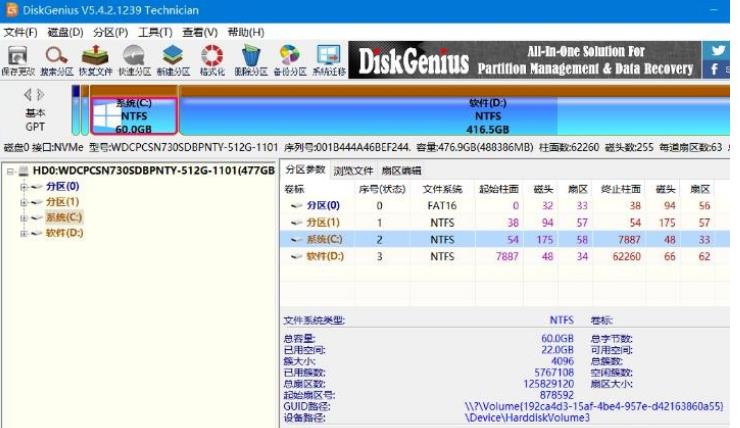740x428 pixels.
Task: Click the starting sector value 878592
Action: 557,395
